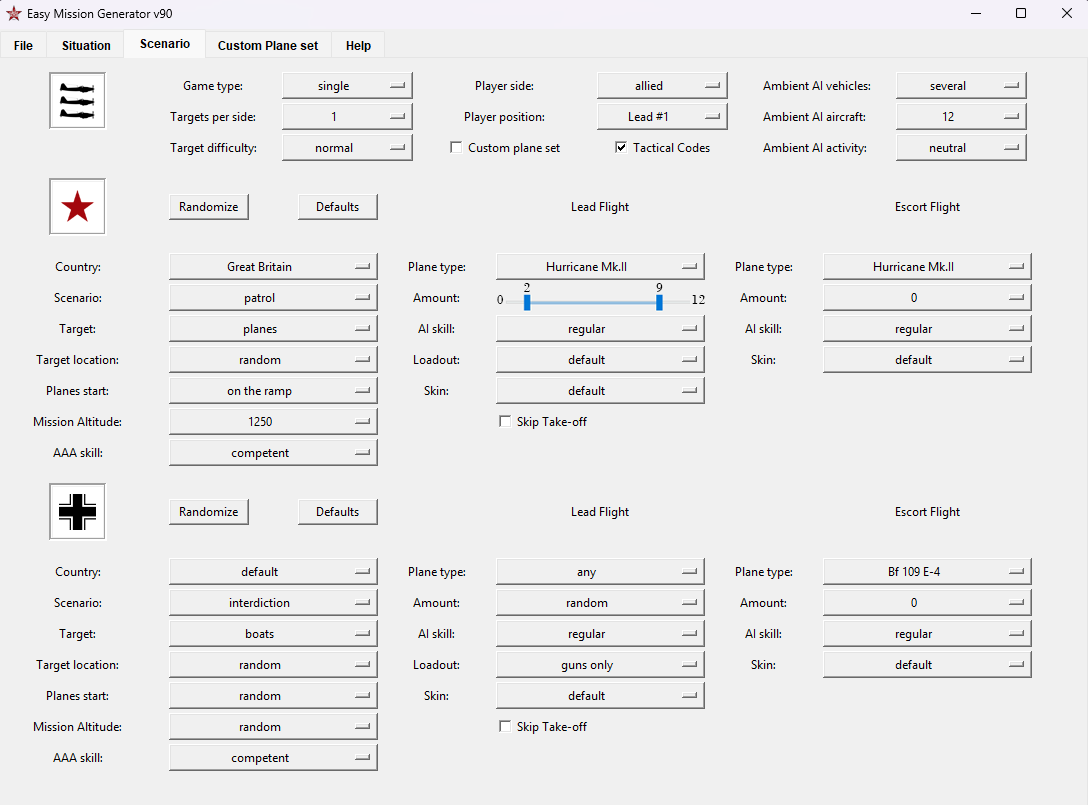Open axis Lead plane type dropdown any
The height and width of the screenshot is (805, 1088).
click(600, 572)
